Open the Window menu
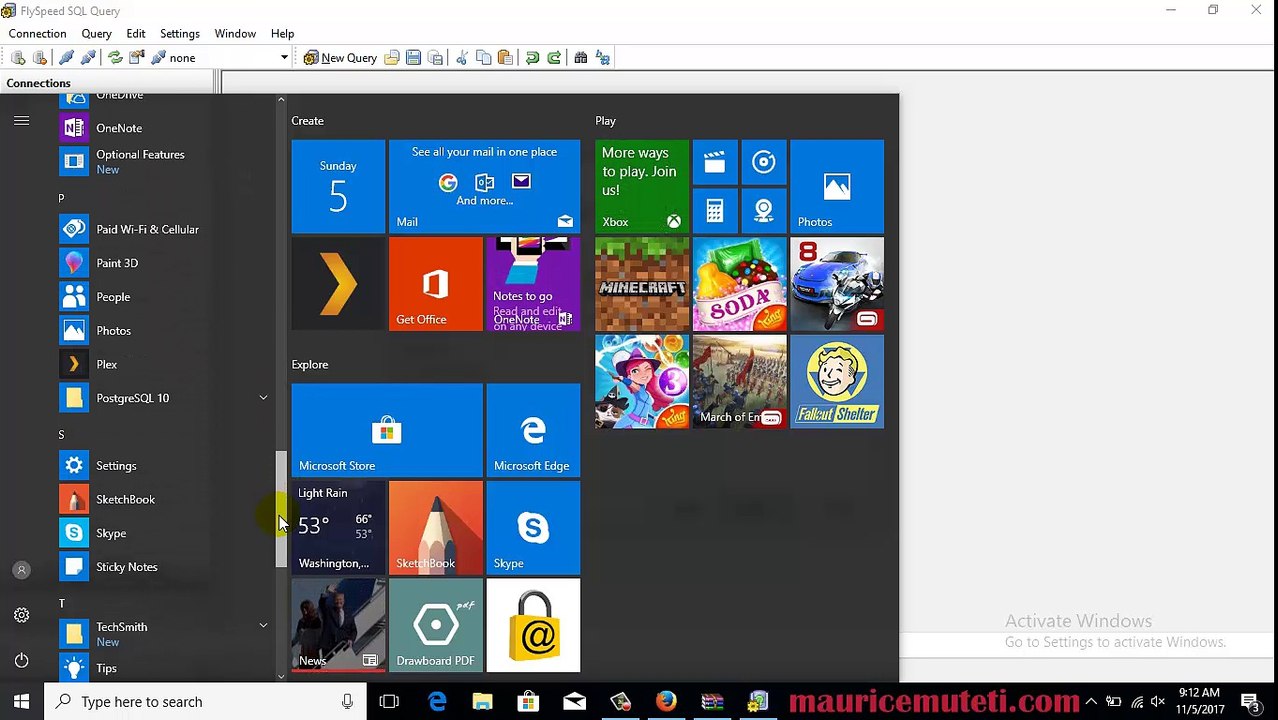 tap(235, 34)
